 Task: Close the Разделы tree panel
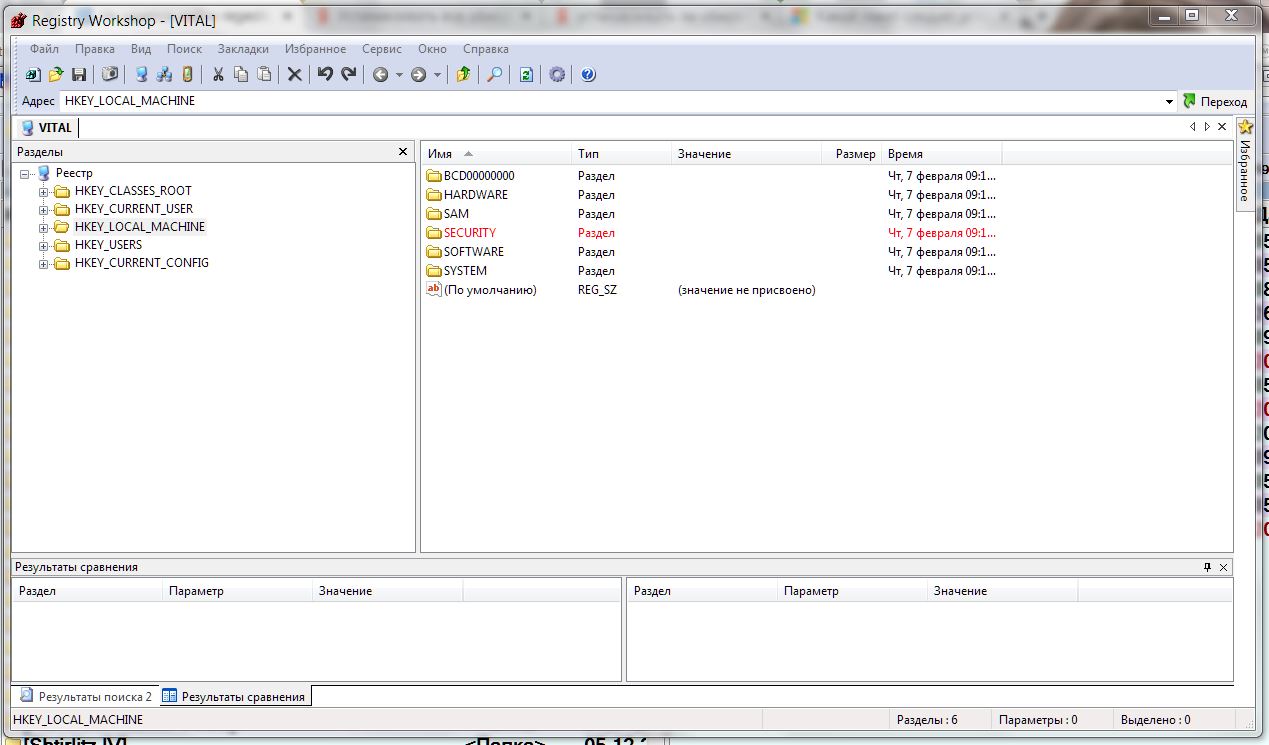pos(403,152)
